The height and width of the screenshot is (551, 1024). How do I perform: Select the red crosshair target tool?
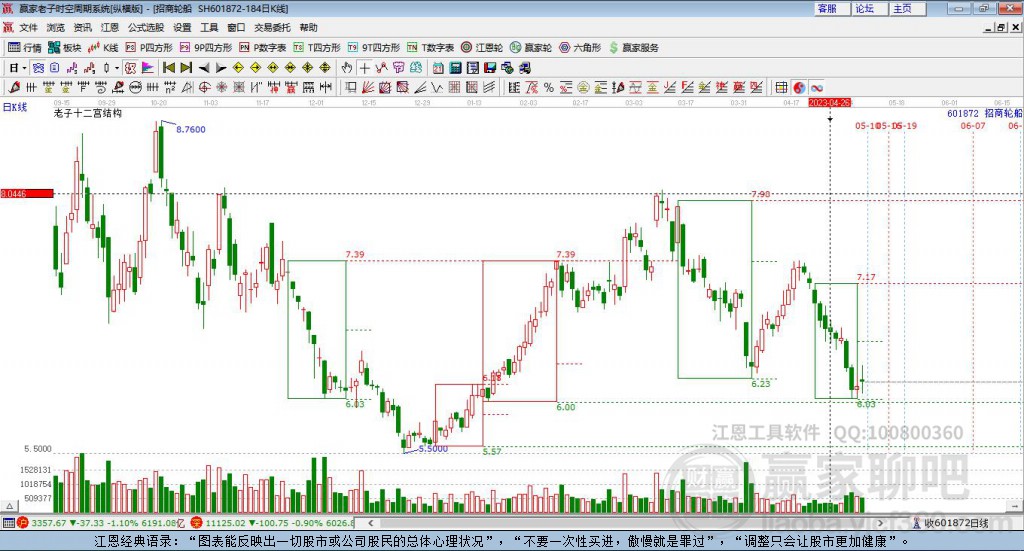[x=204, y=87]
